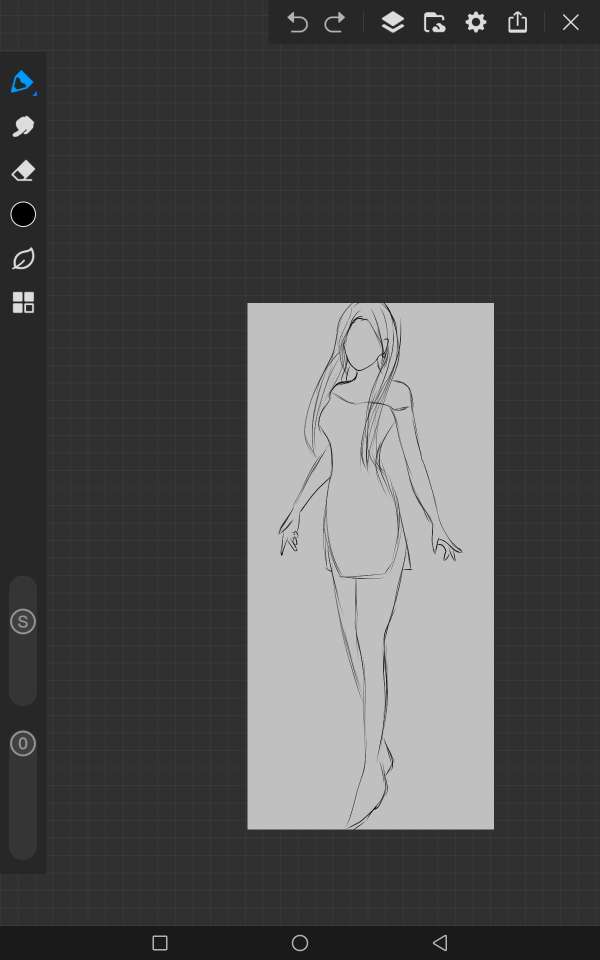The height and width of the screenshot is (960, 600).
Task: Open the grid panels icon
Action: (x=23, y=303)
